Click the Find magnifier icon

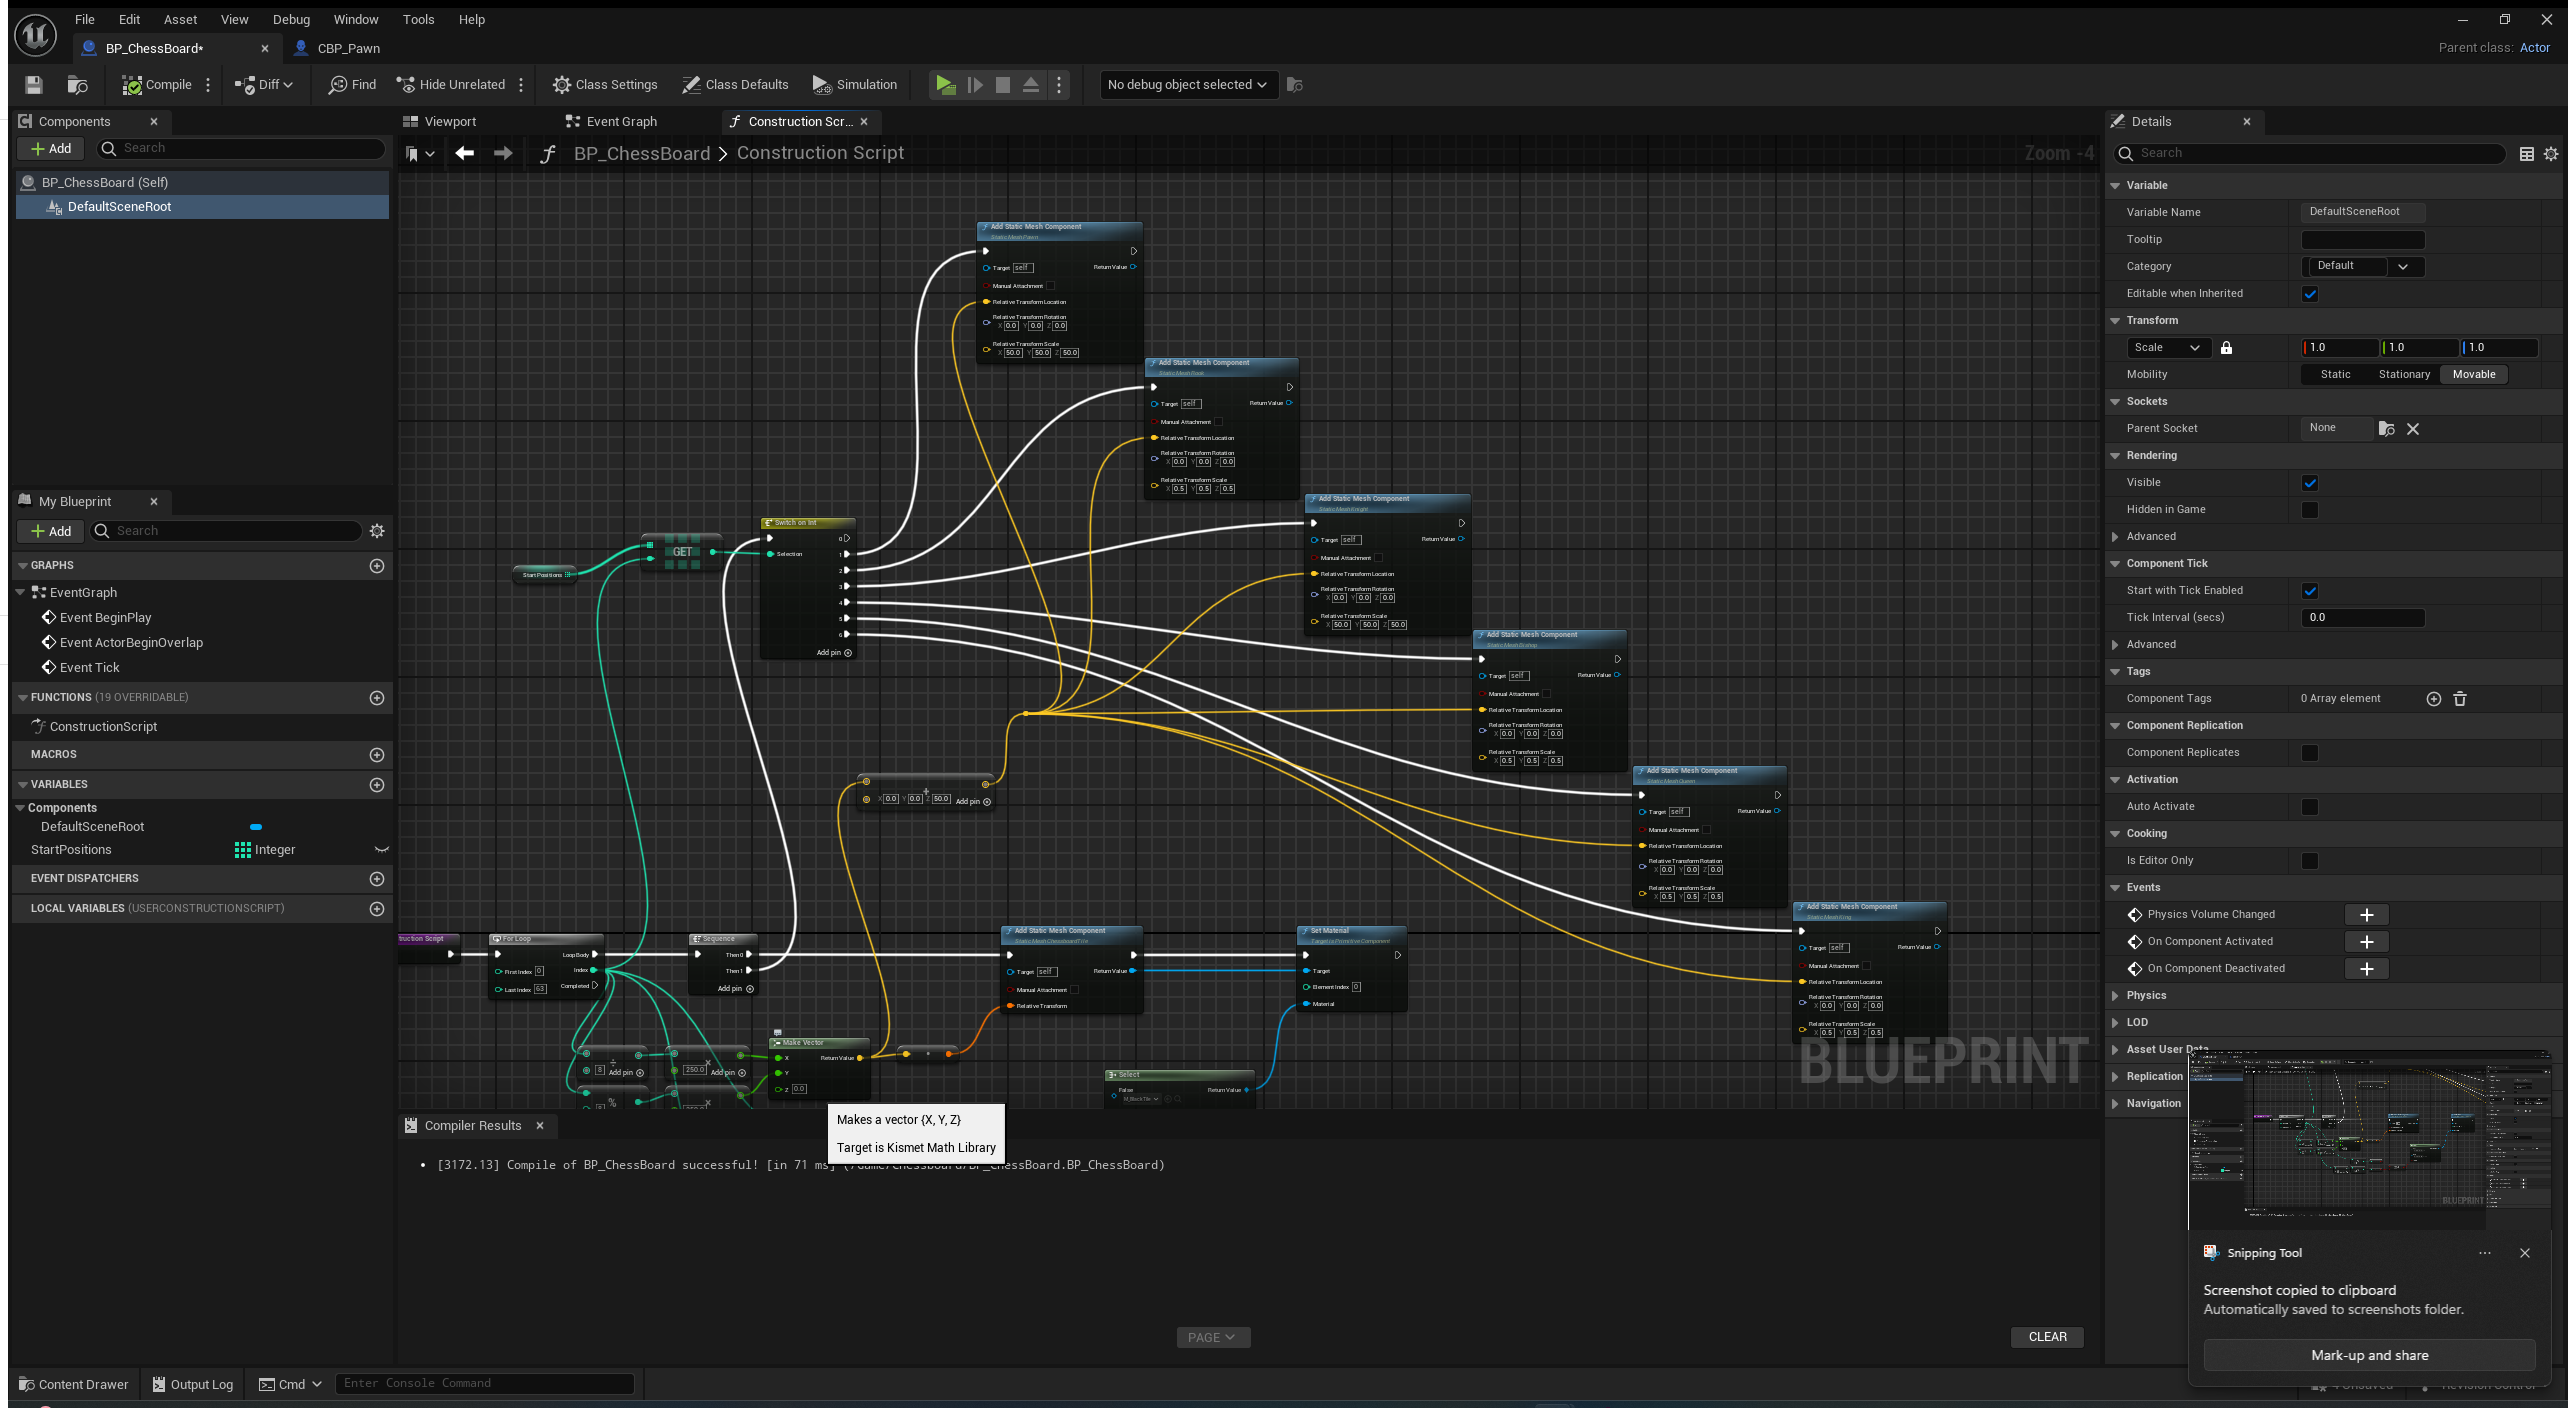coord(338,85)
